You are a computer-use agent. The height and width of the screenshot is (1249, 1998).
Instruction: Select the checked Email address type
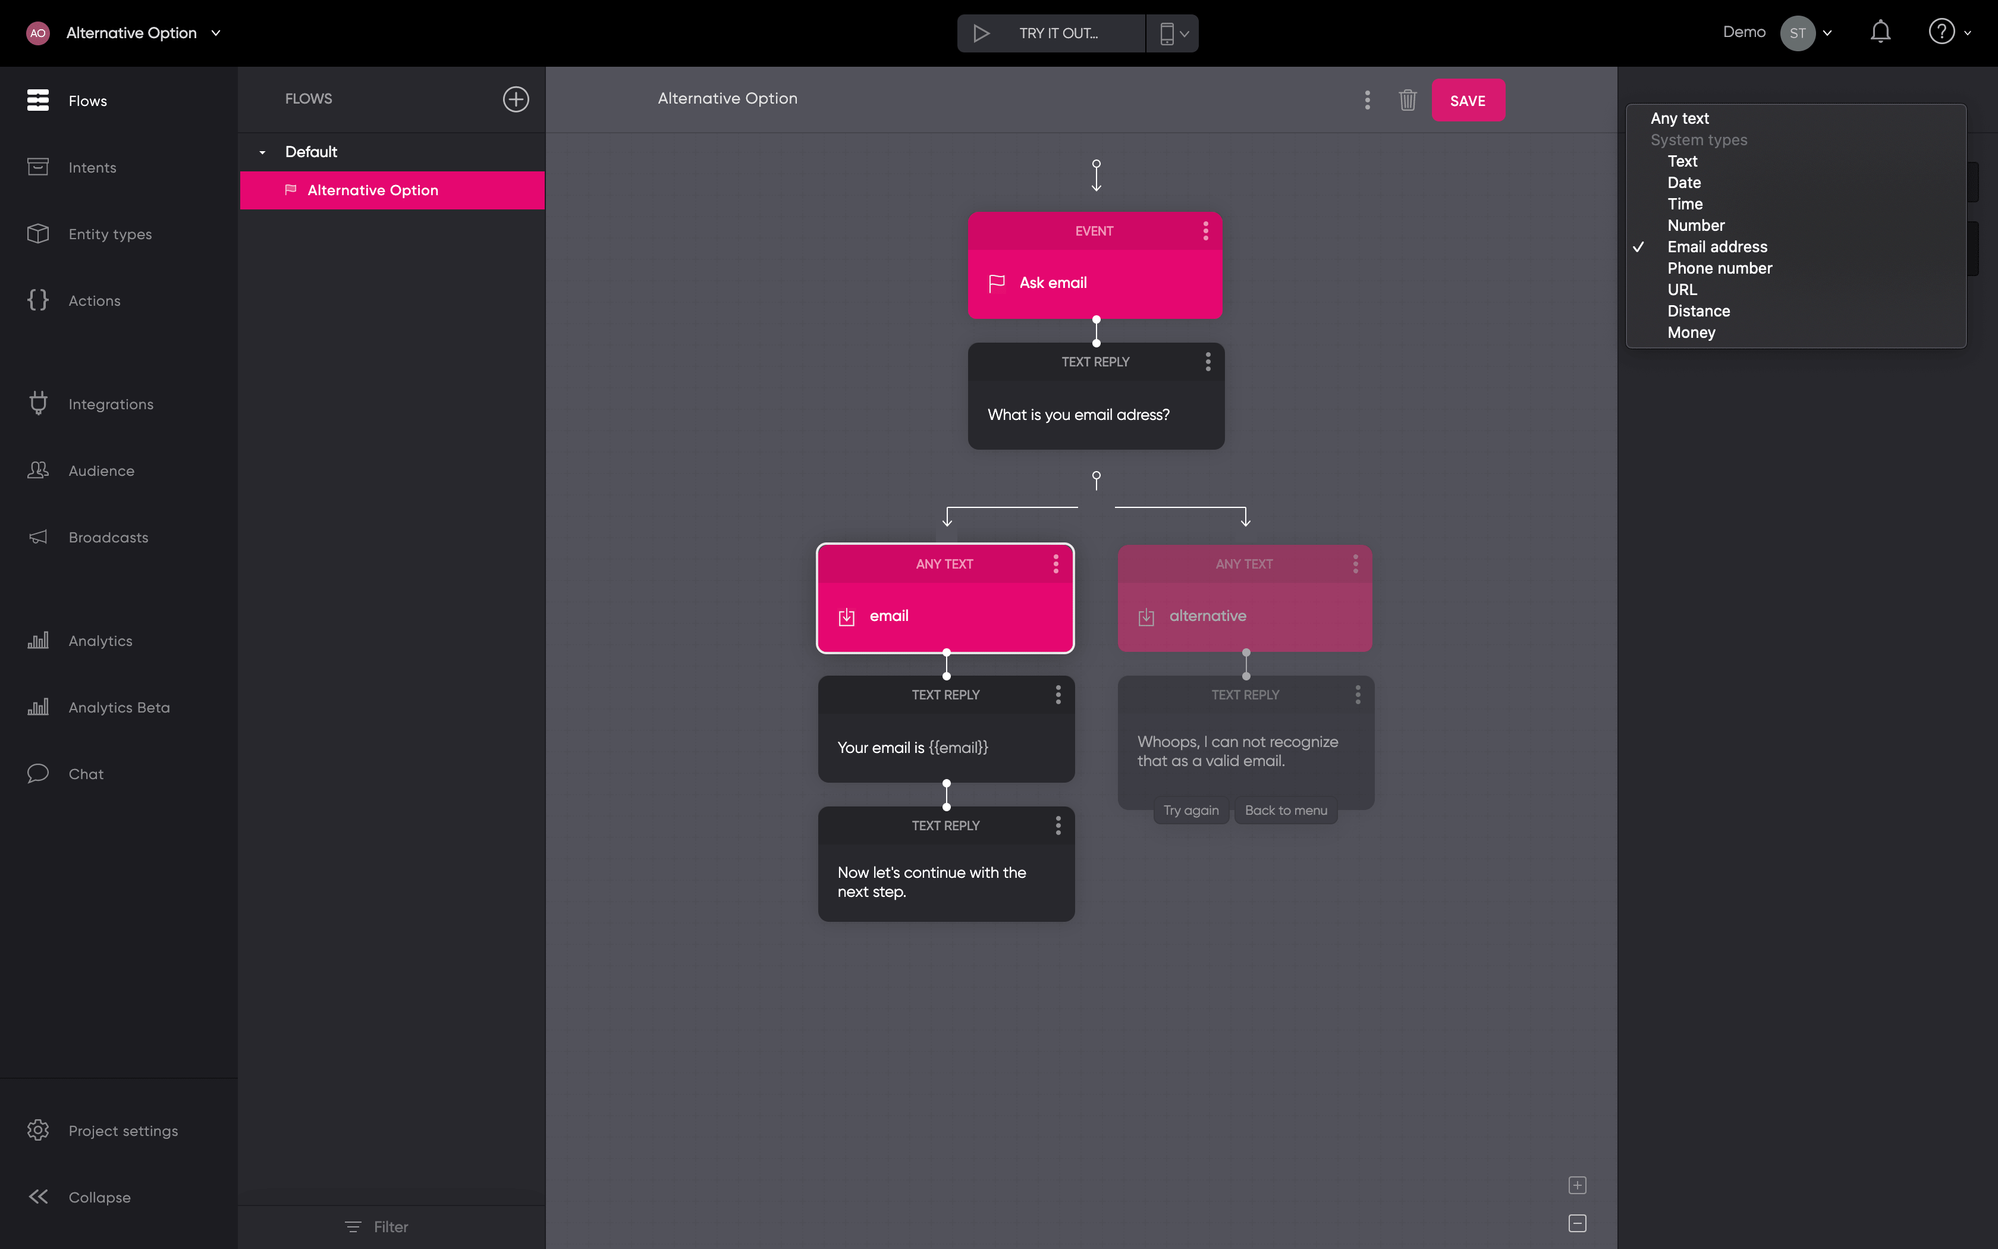pyautogui.click(x=1717, y=247)
